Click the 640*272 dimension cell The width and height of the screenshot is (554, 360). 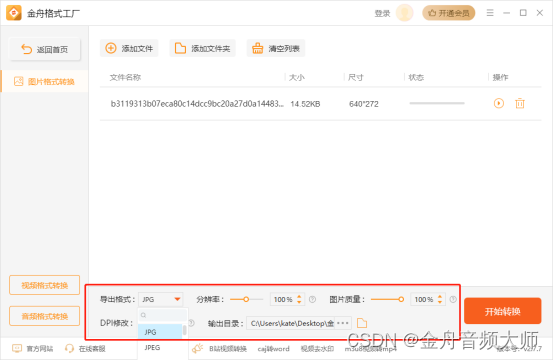(364, 104)
